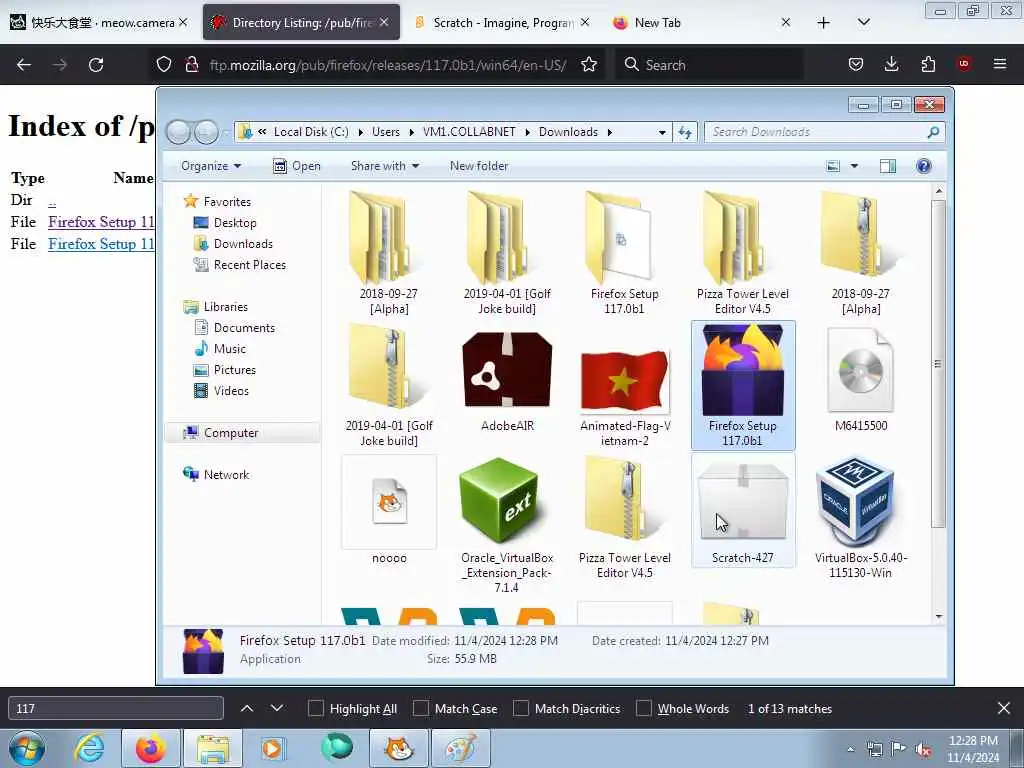Select the noooo Scratch file
Image resolution: width=1024 pixels, height=768 pixels.
(389, 511)
